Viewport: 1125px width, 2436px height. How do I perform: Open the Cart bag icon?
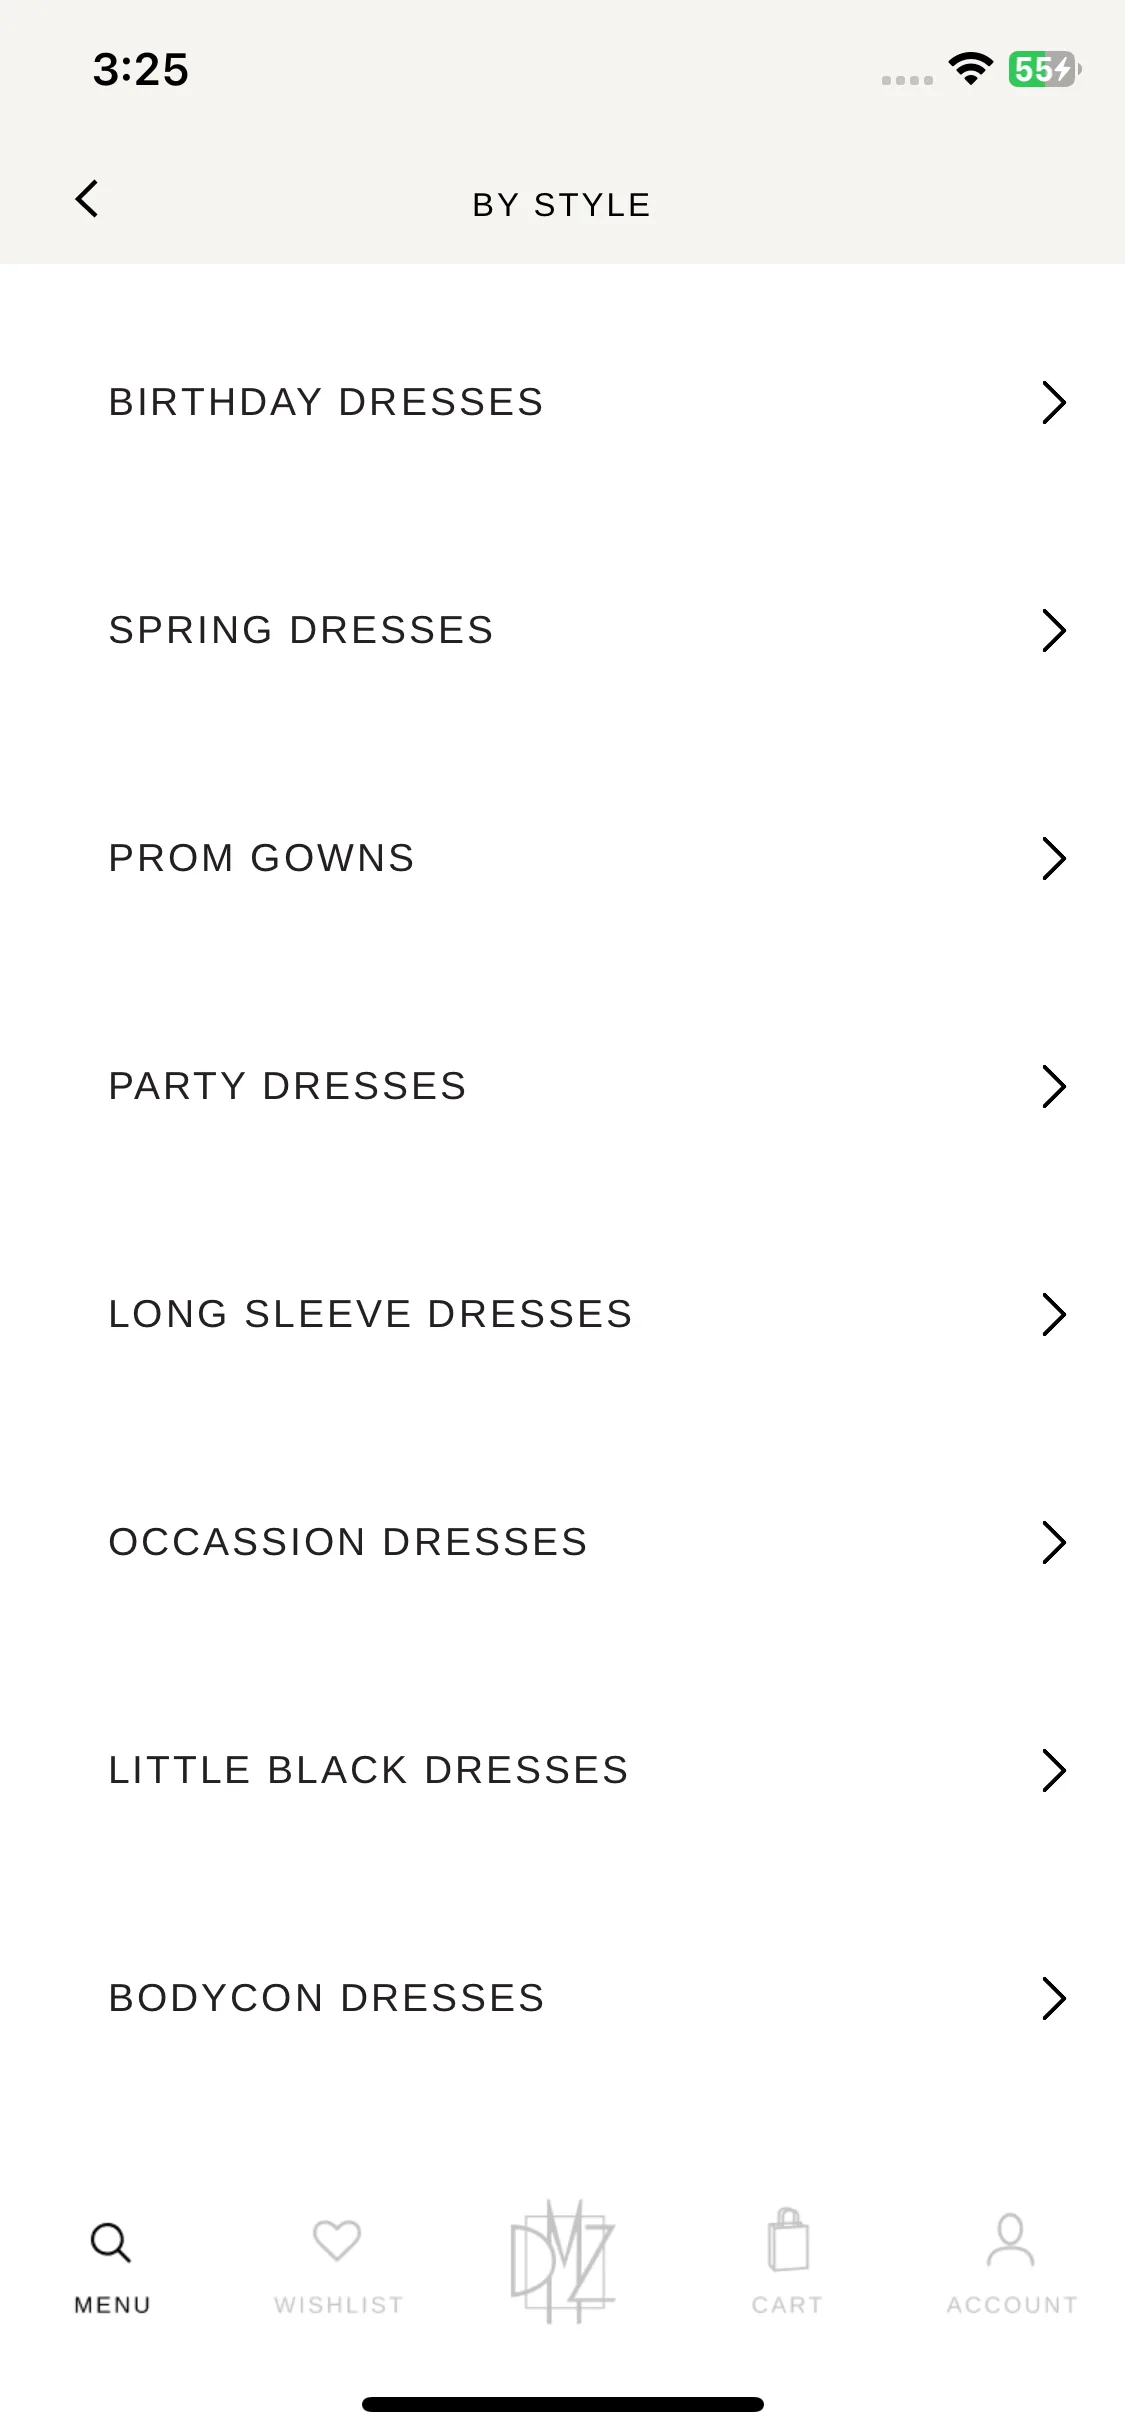pos(788,2240)
